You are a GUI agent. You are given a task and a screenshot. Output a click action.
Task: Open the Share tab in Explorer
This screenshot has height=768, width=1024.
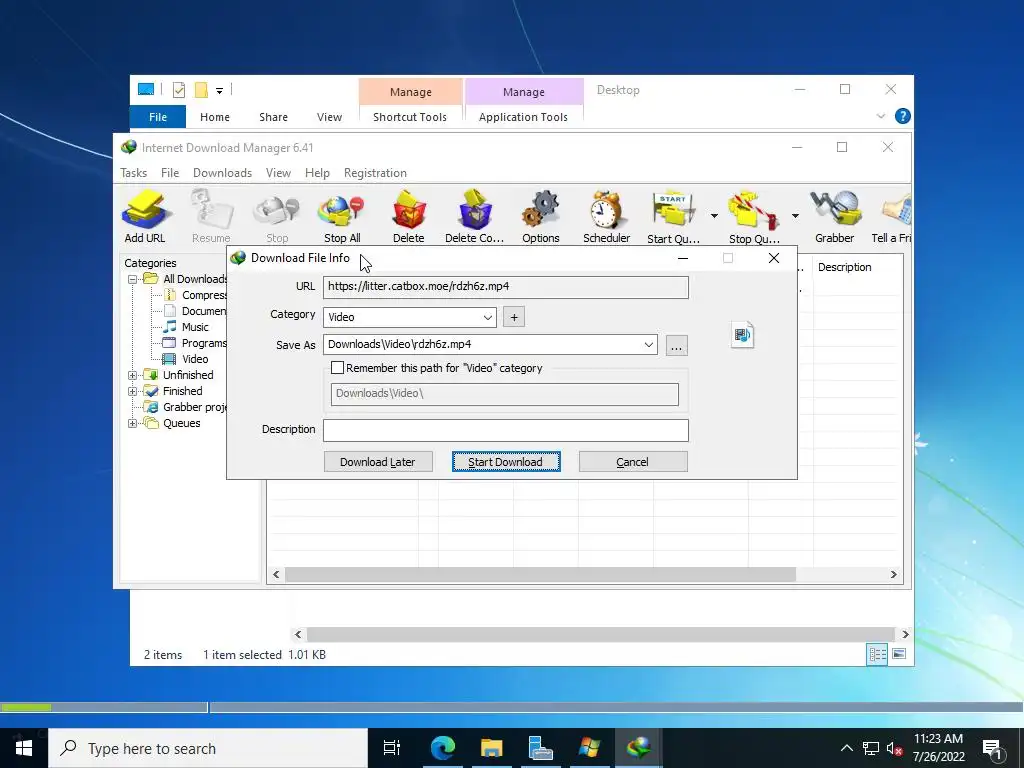pos(273,117)
